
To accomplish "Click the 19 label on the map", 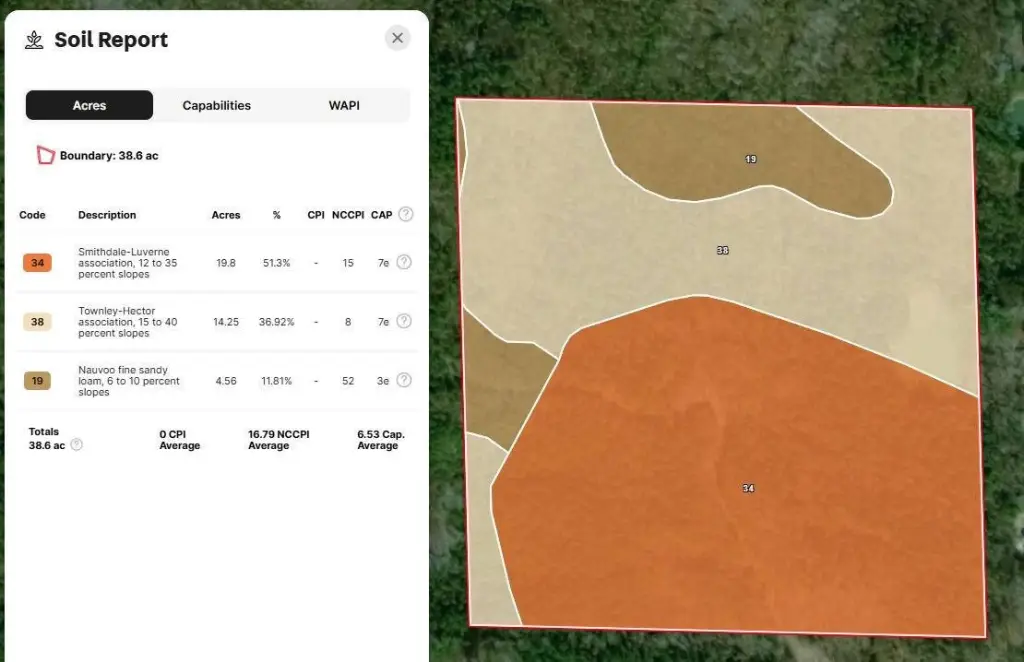I will coord(750,159).
